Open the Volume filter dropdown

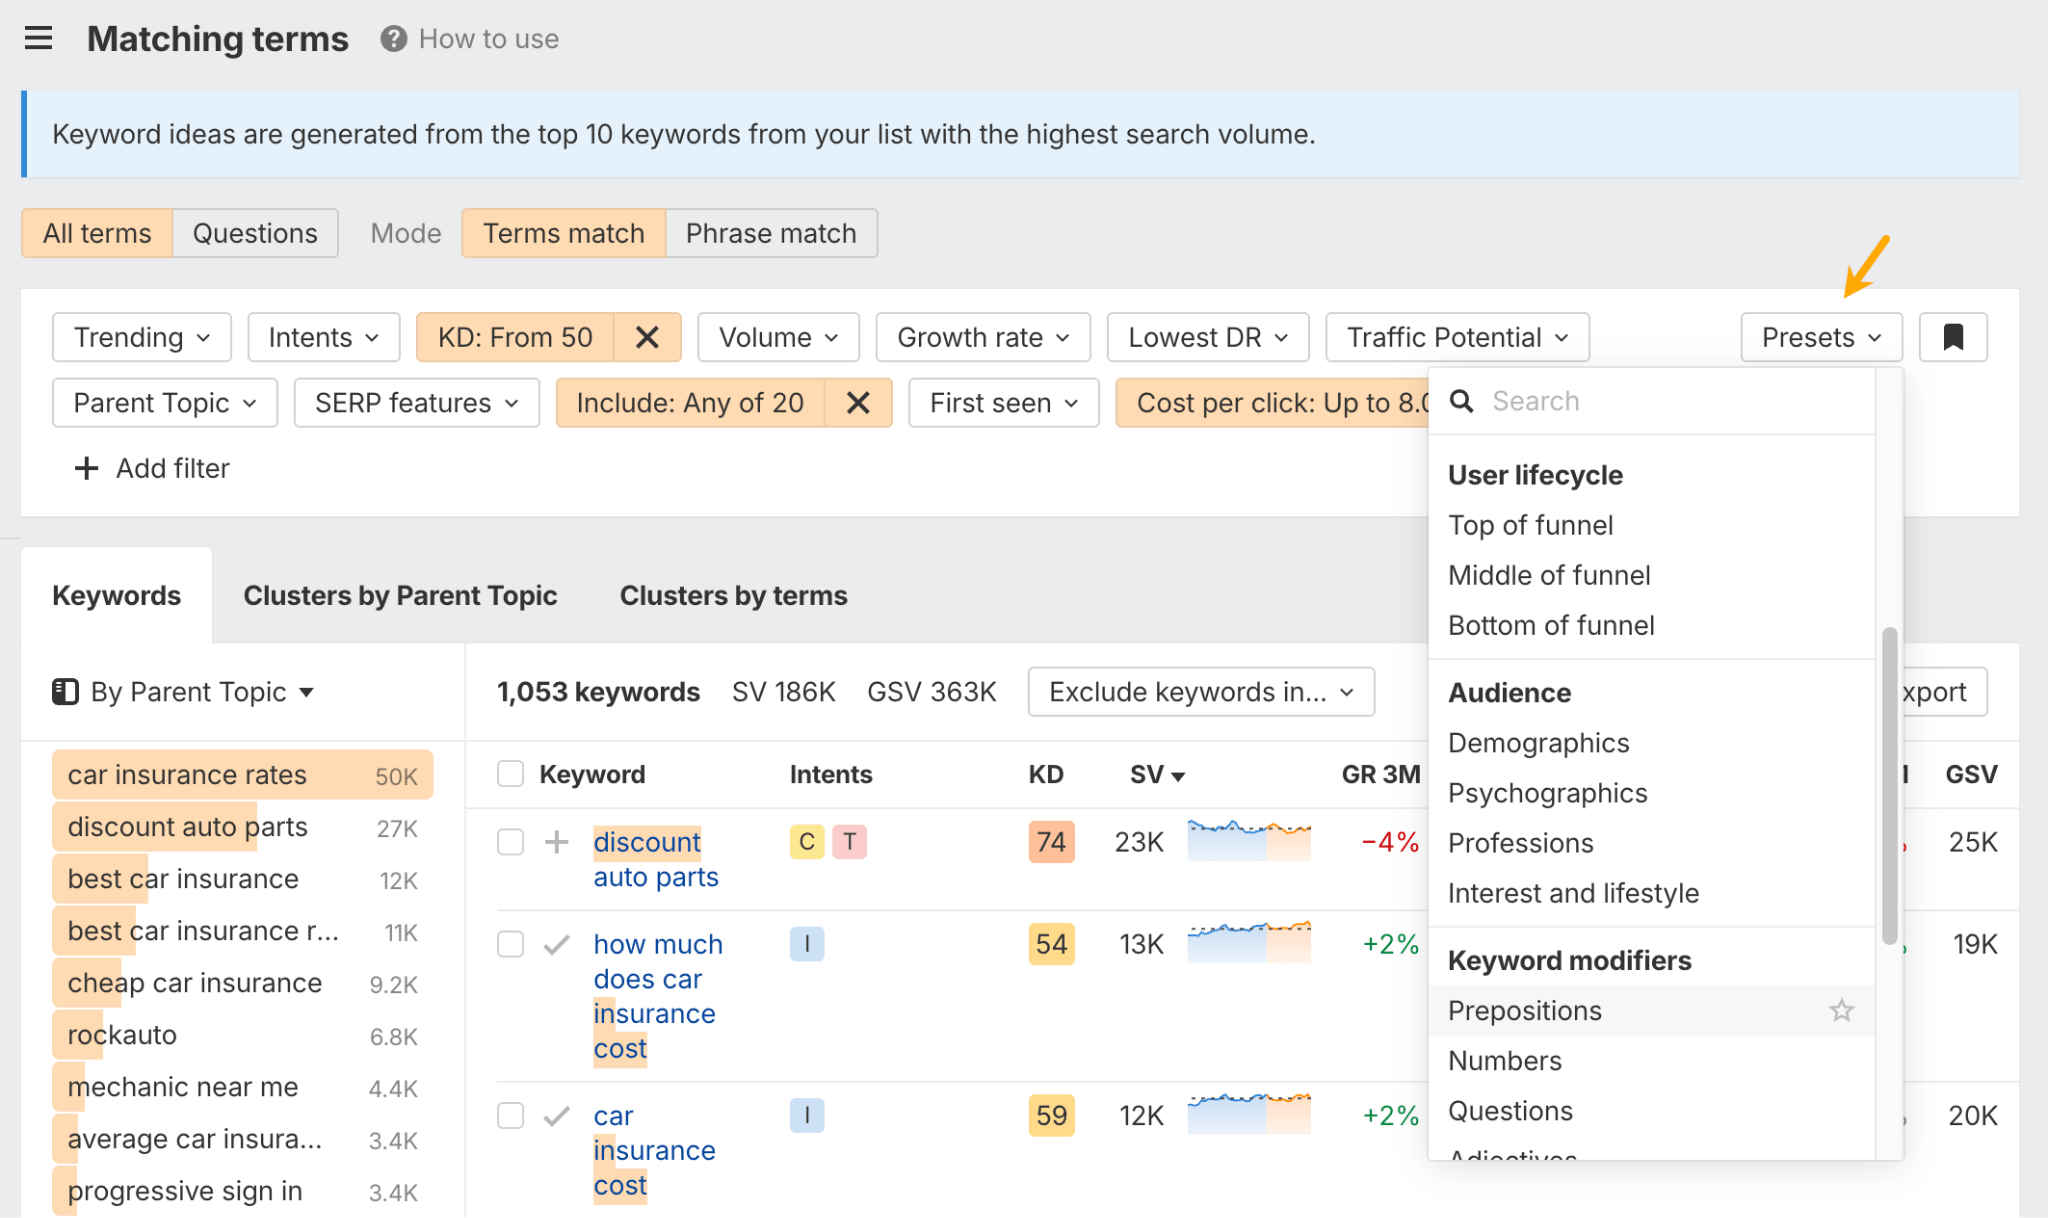pos(778,337)
